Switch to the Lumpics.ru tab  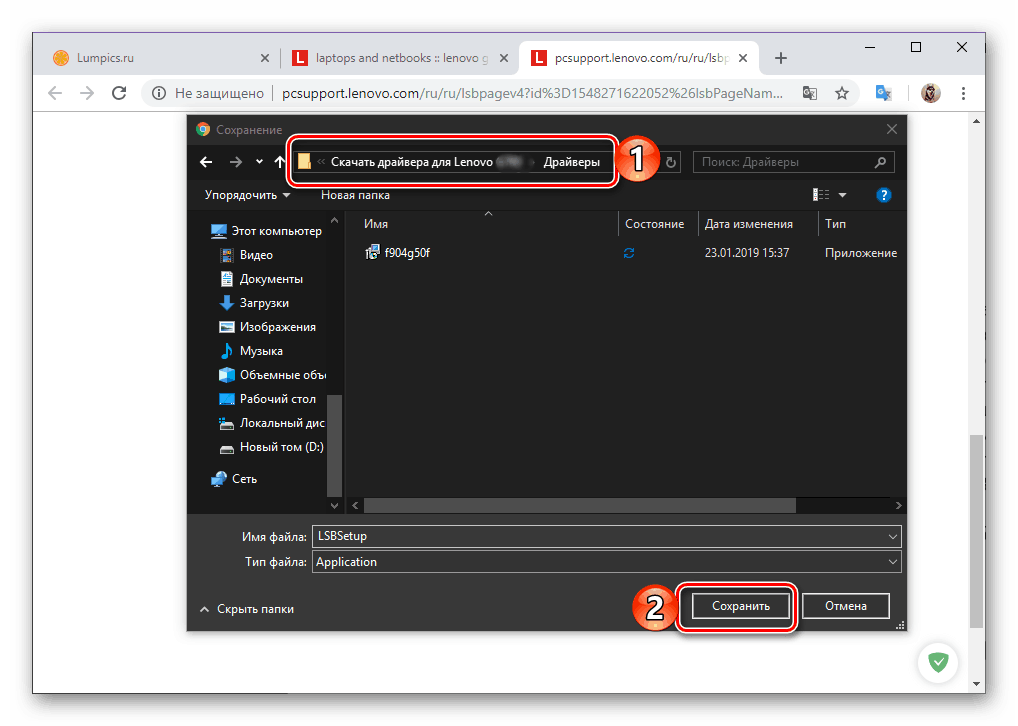pos(156,58)
